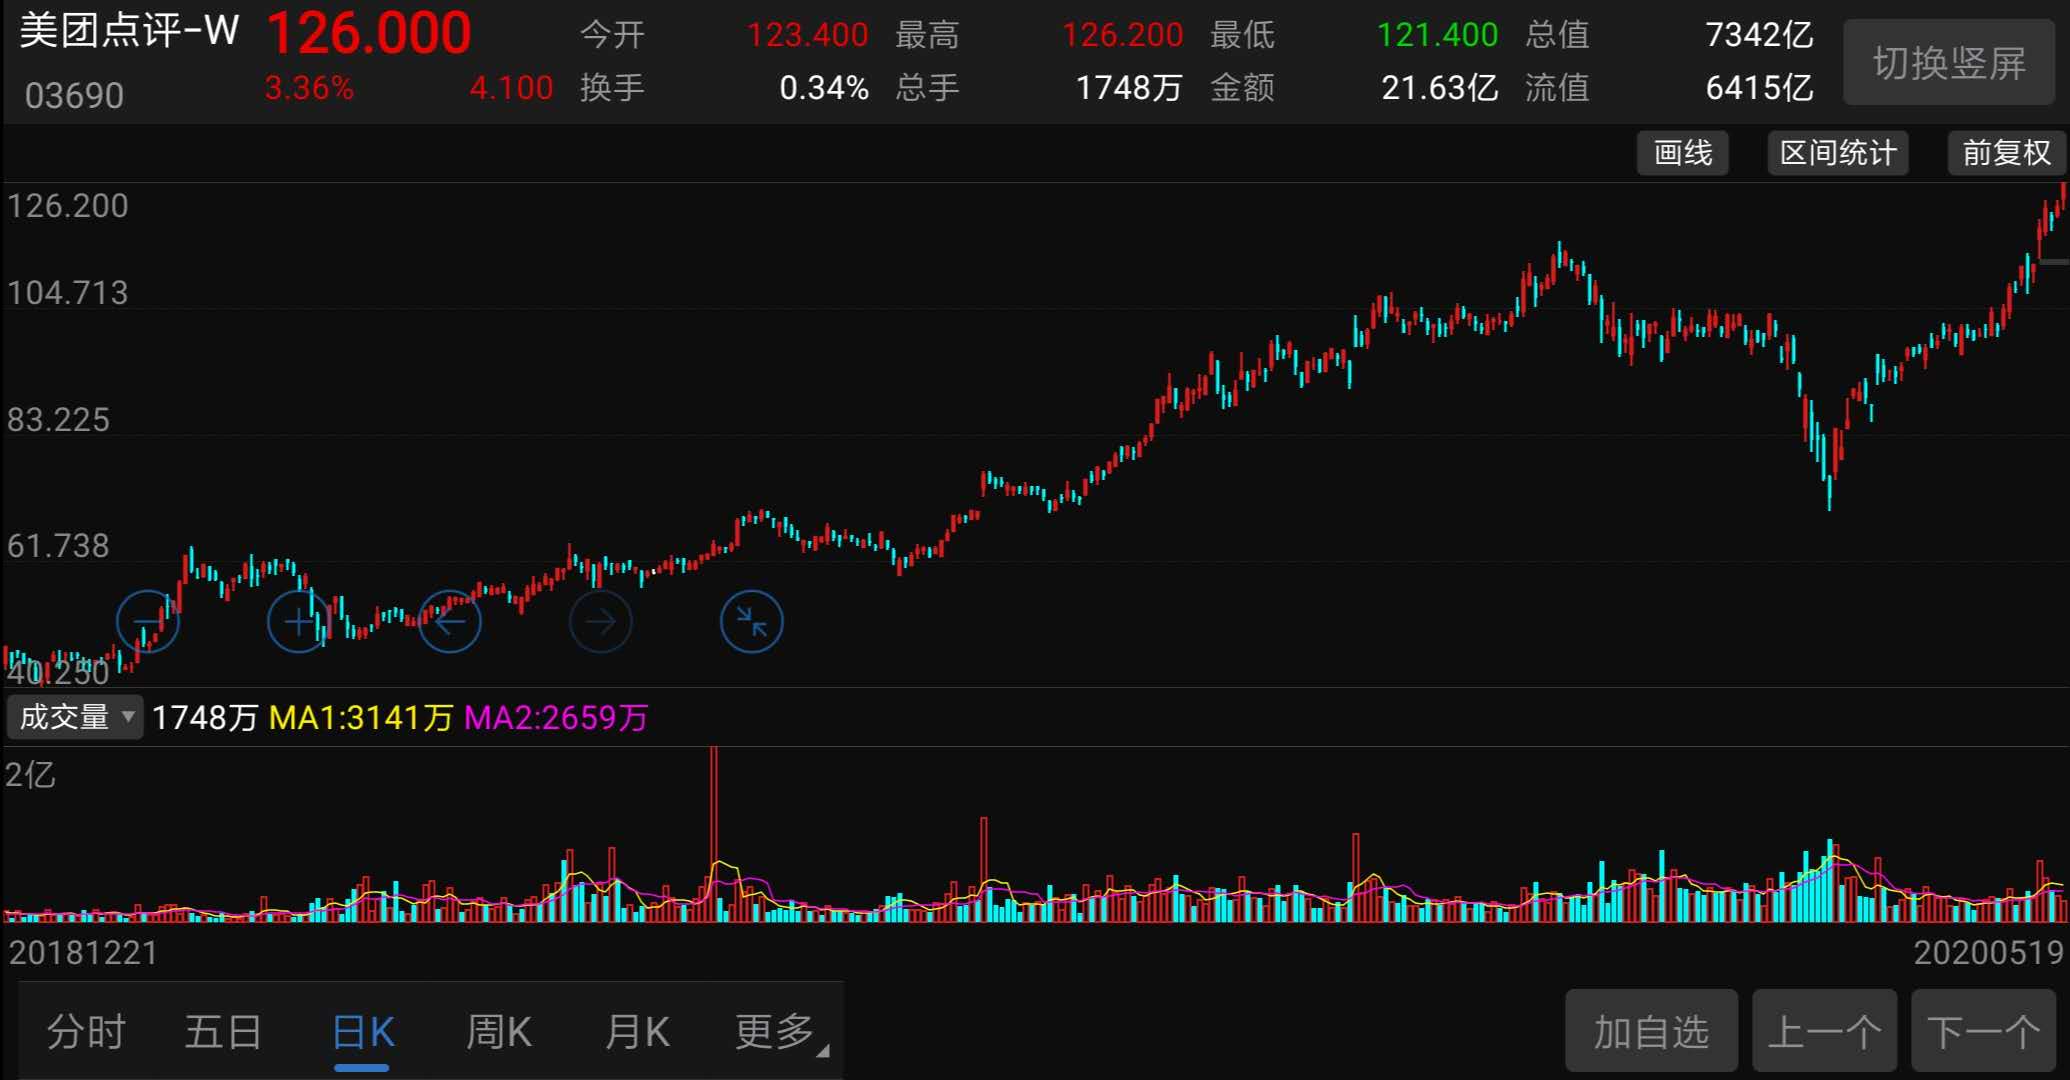The height and width of the screenshot is (1080, 2070).
Task: Open the 成交量 volume panel selector arrow
Action: (x=127, y=717)
